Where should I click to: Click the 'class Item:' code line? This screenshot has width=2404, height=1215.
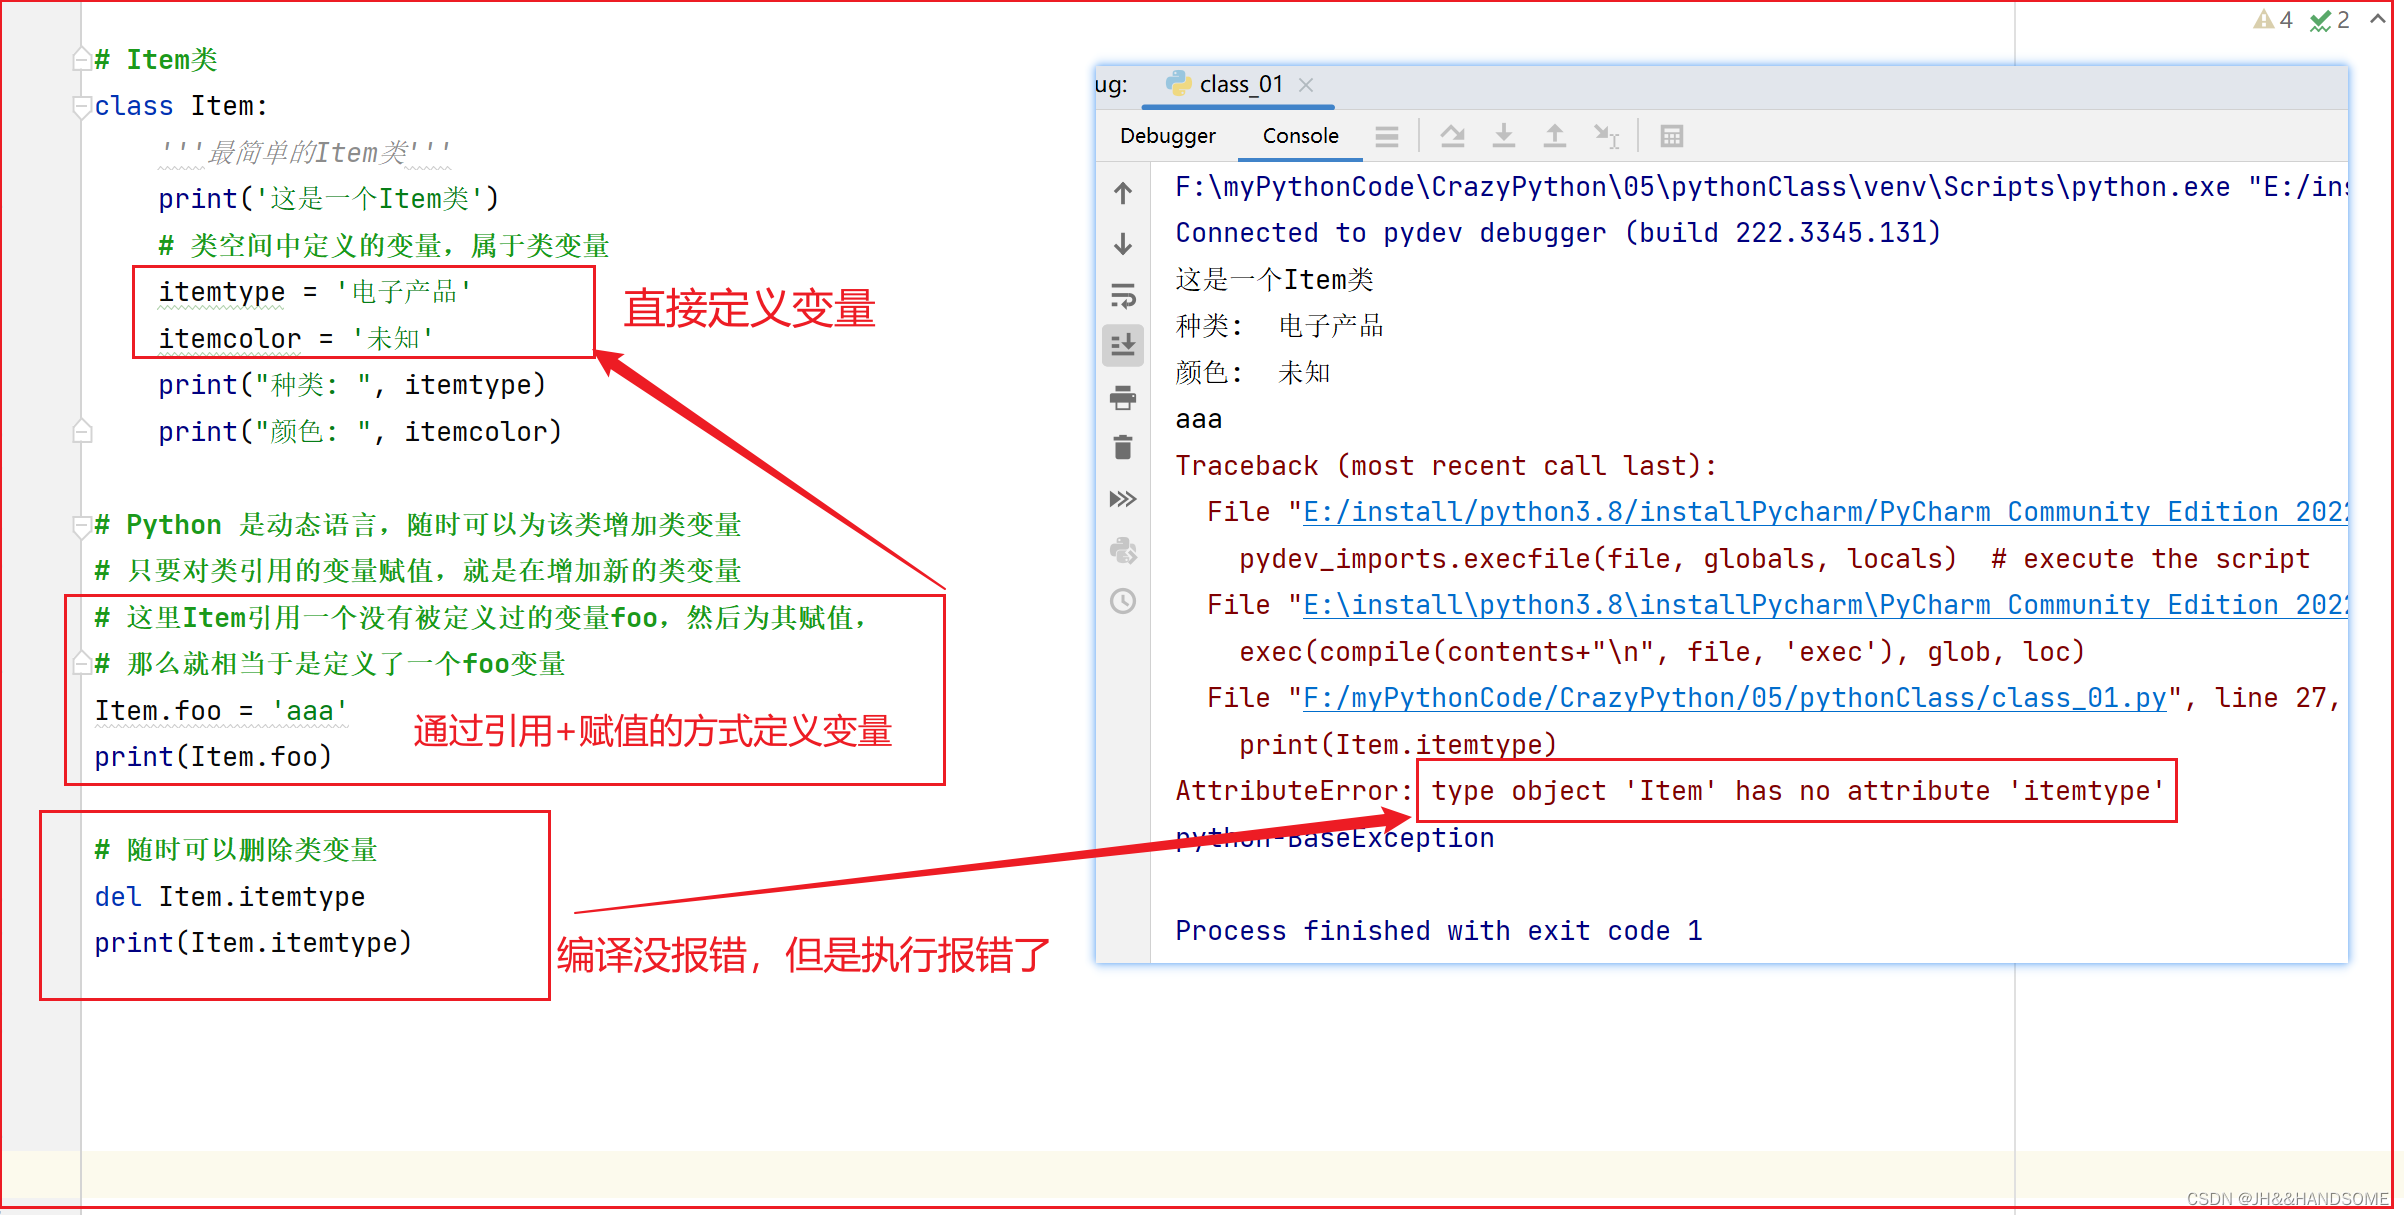tap(181, 106)
